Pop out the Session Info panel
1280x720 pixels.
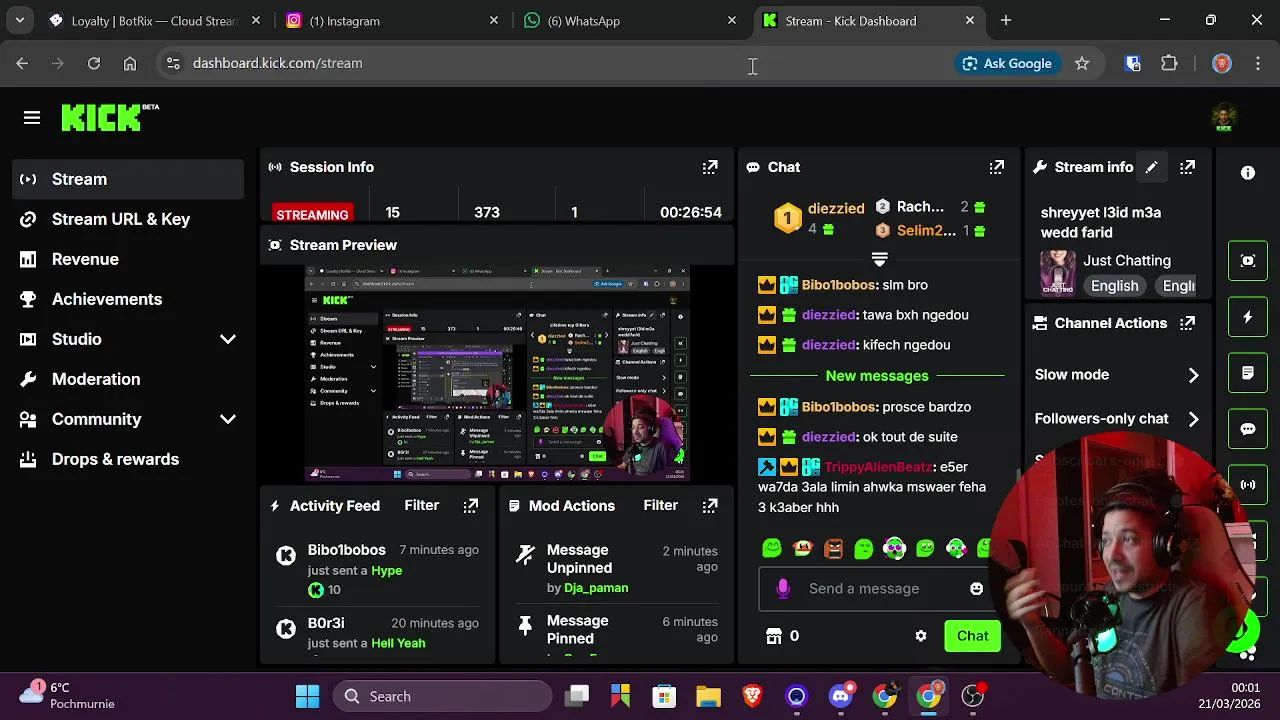[710, 167]
